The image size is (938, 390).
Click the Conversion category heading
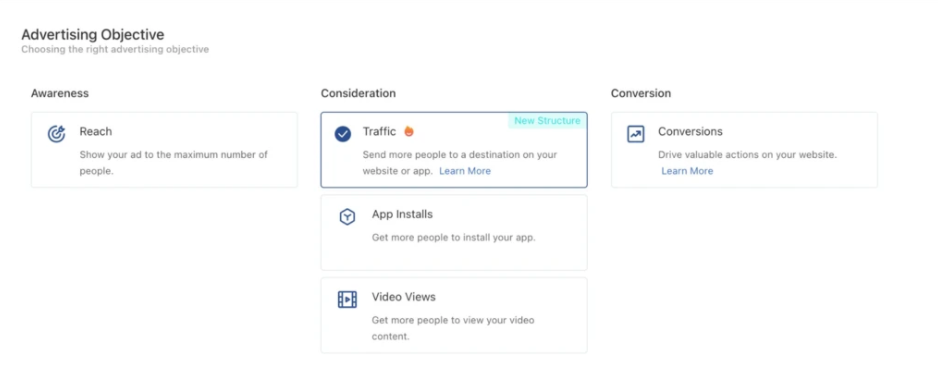pos(641,93)
